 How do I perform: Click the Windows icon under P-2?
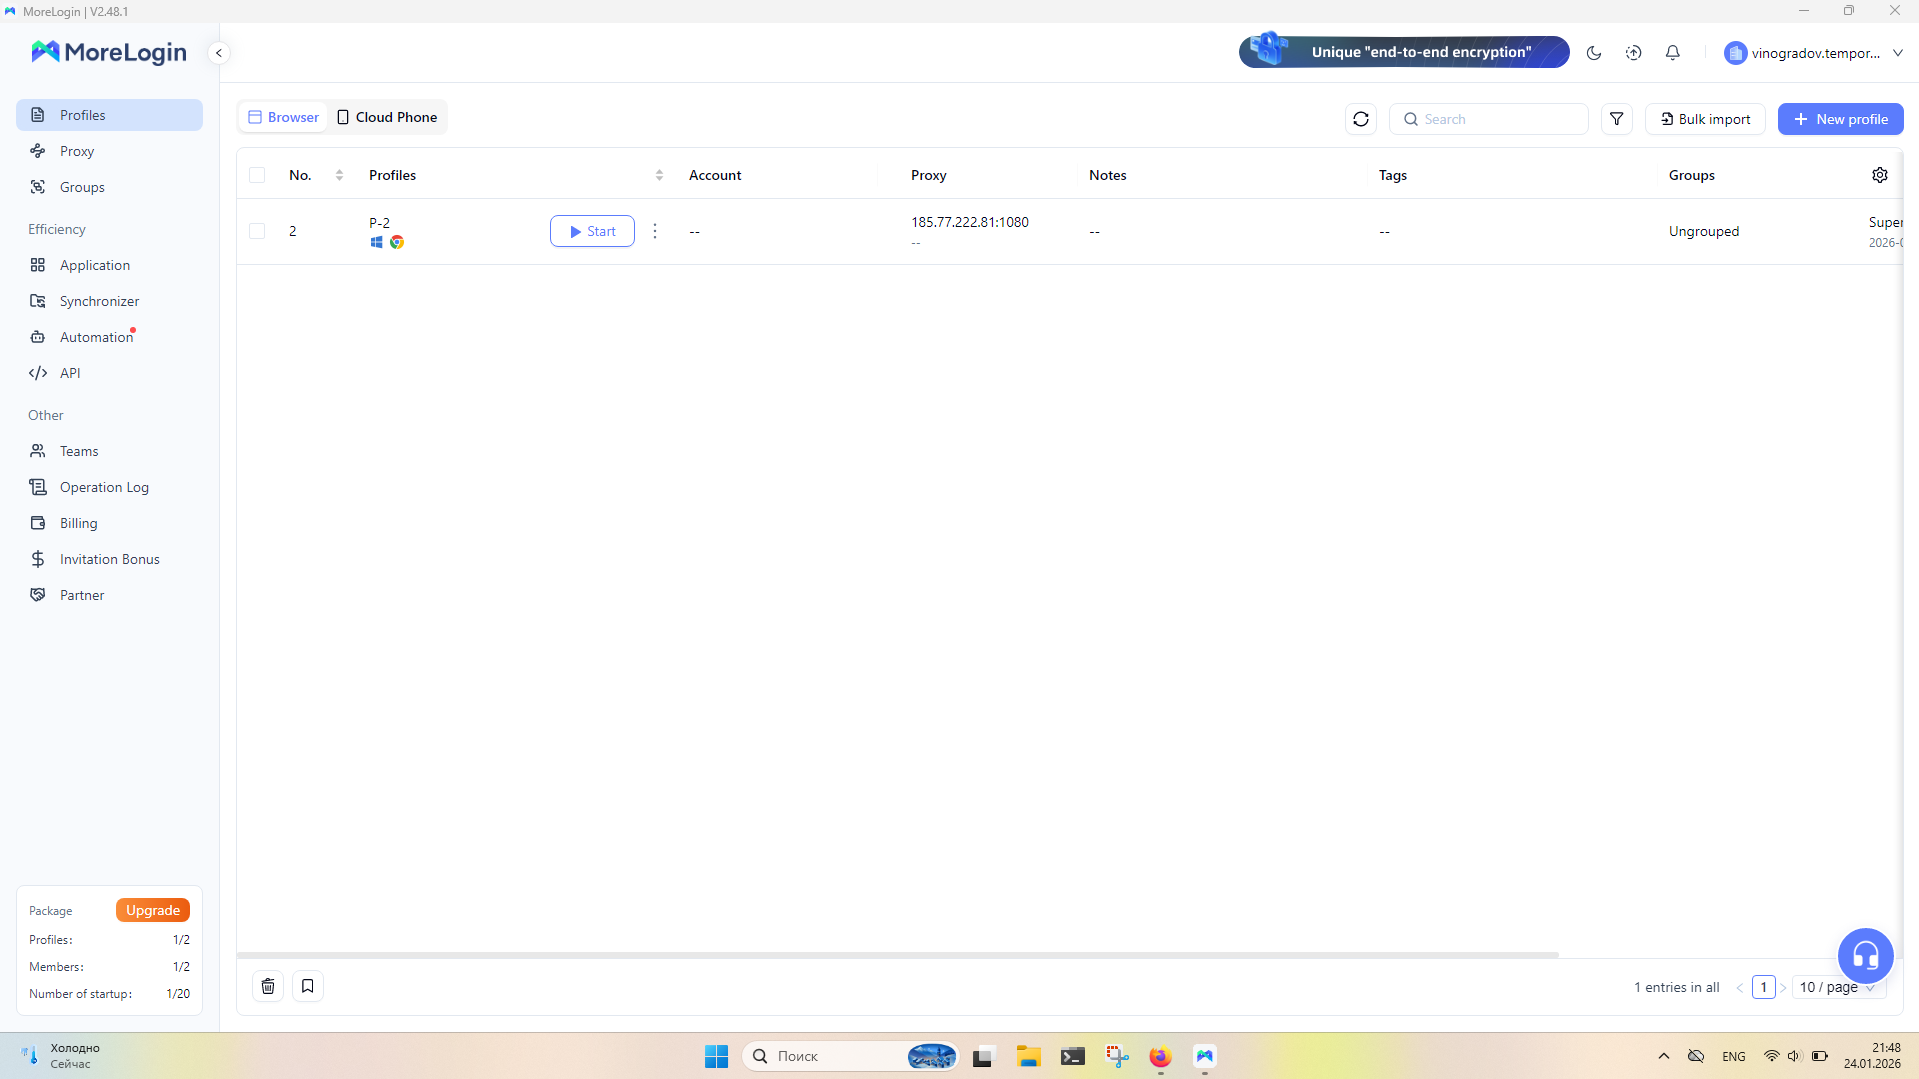pos(377,242)
